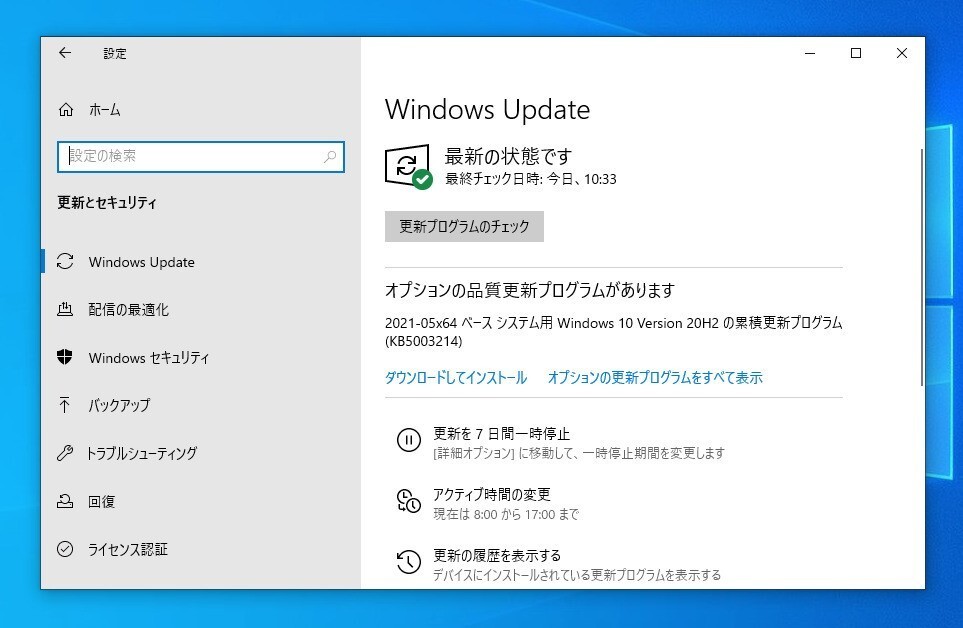Click the 更新とセキュリティ section heading

(x=107, y=203)
